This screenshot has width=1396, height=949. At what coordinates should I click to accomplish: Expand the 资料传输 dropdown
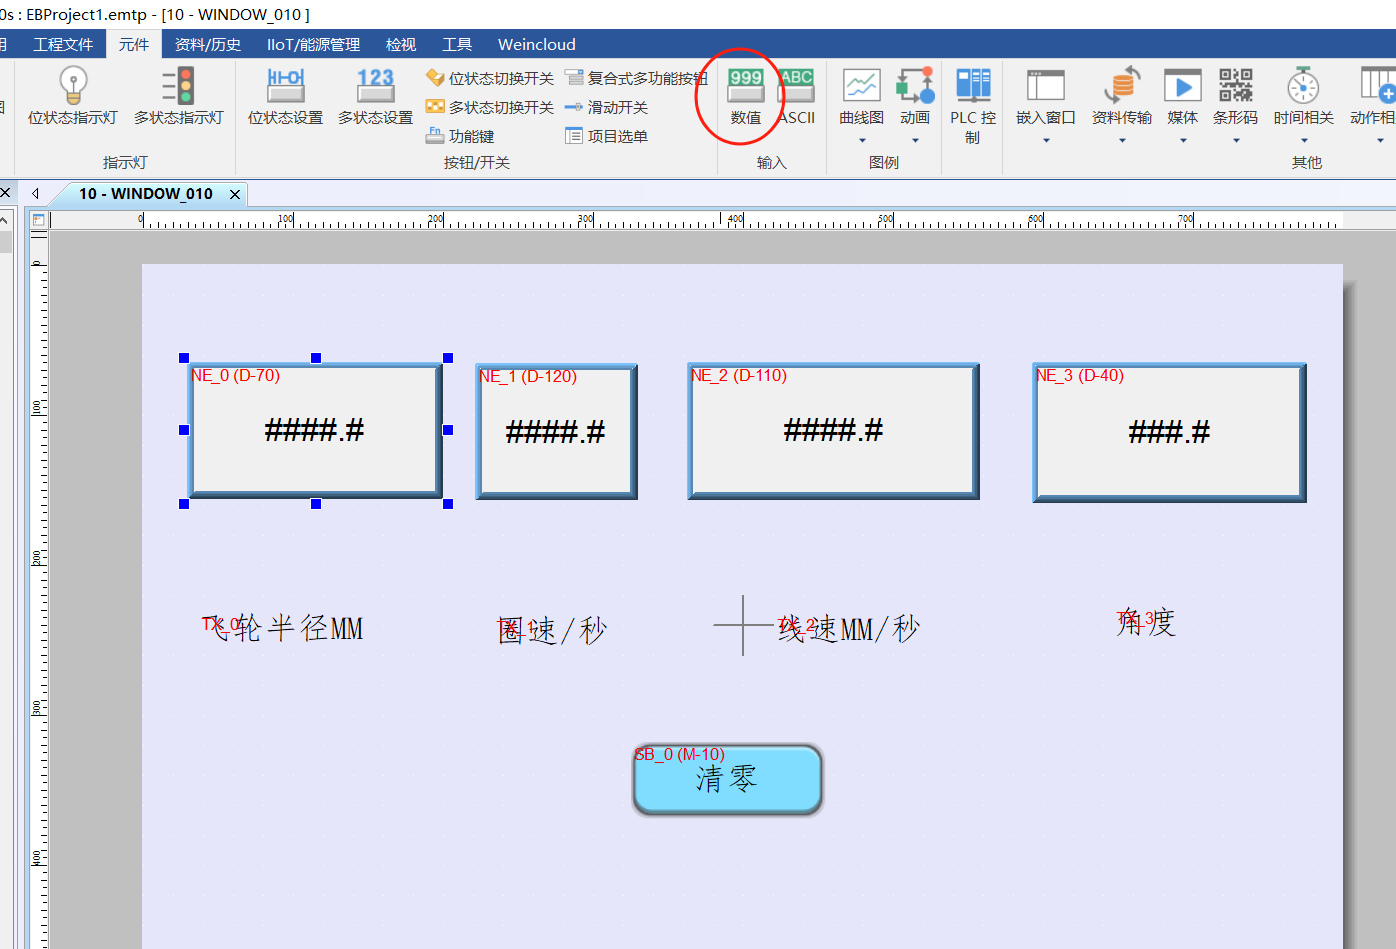[1122, 141]
